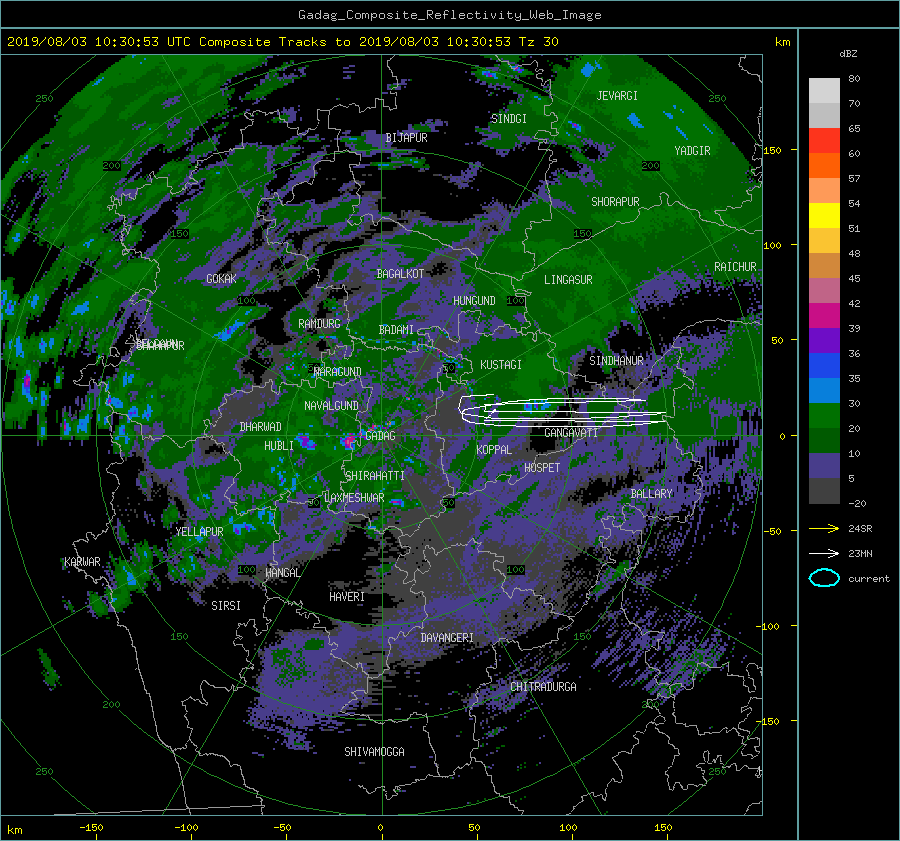The height and width of the screenshot is (841, 900).
Task: Click the HUBLI city label
Action: (279, 446)
